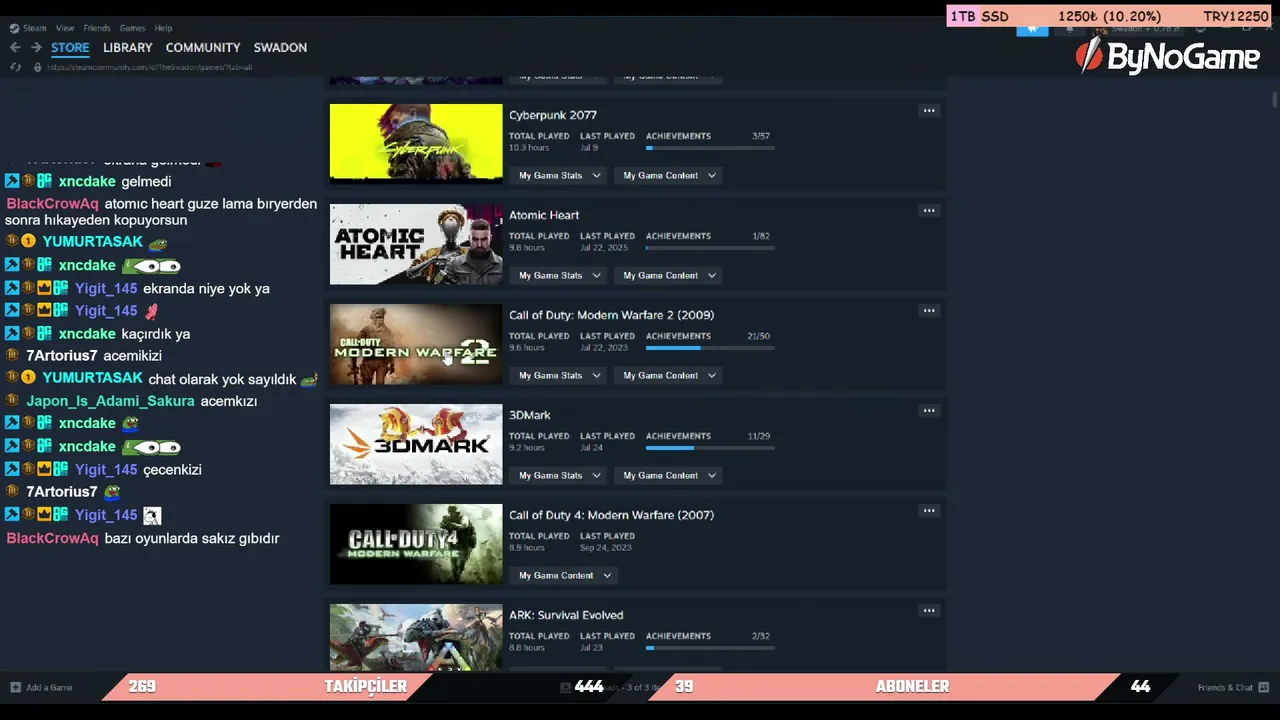
Task: Click the 2/32 achievements count for ARK
Action: 761,636
